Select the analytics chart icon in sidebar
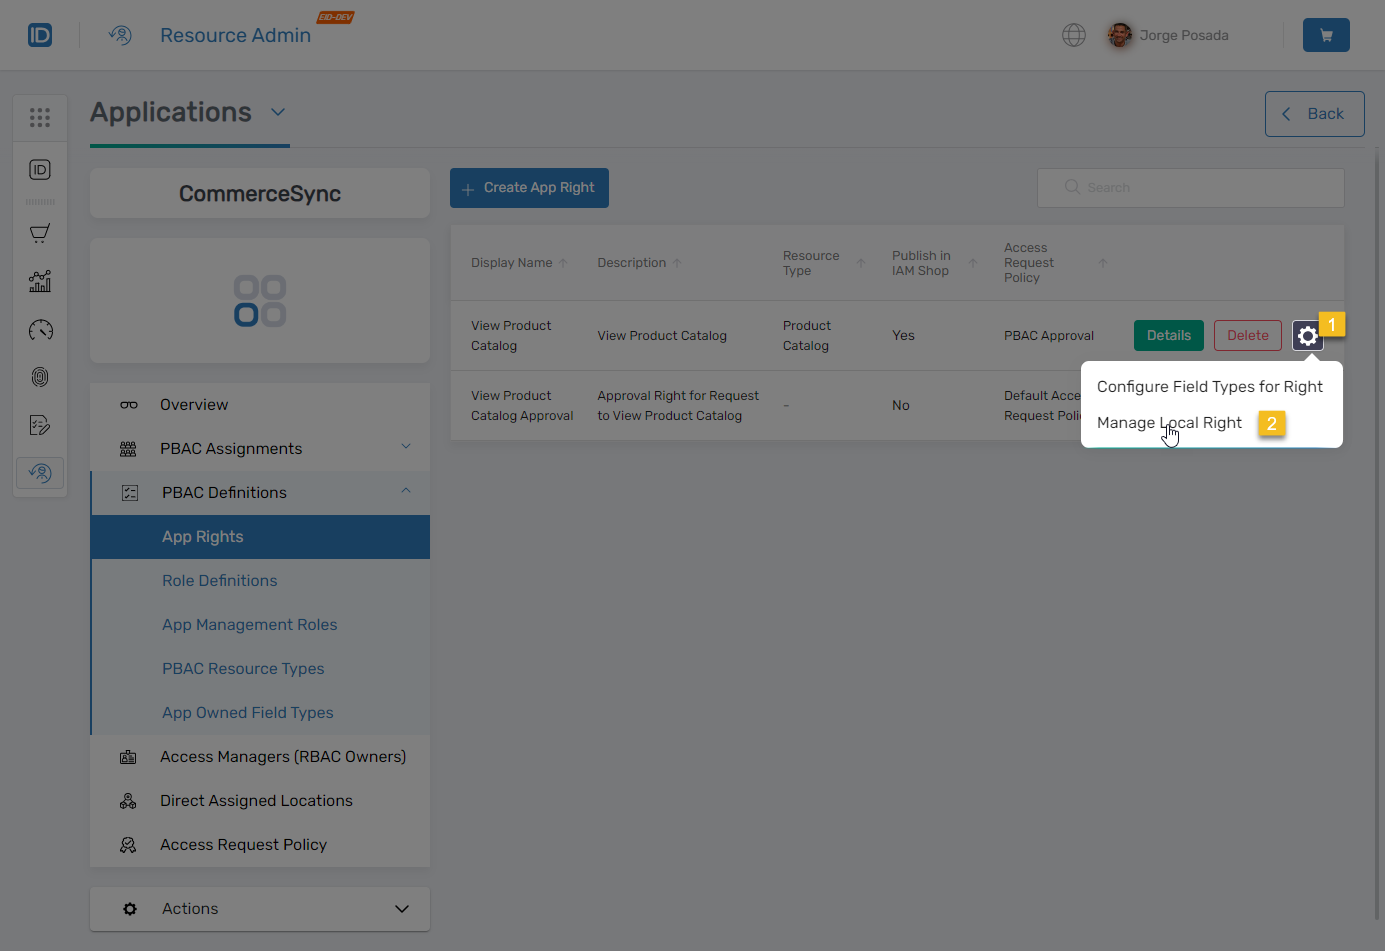 coord(40,281)
